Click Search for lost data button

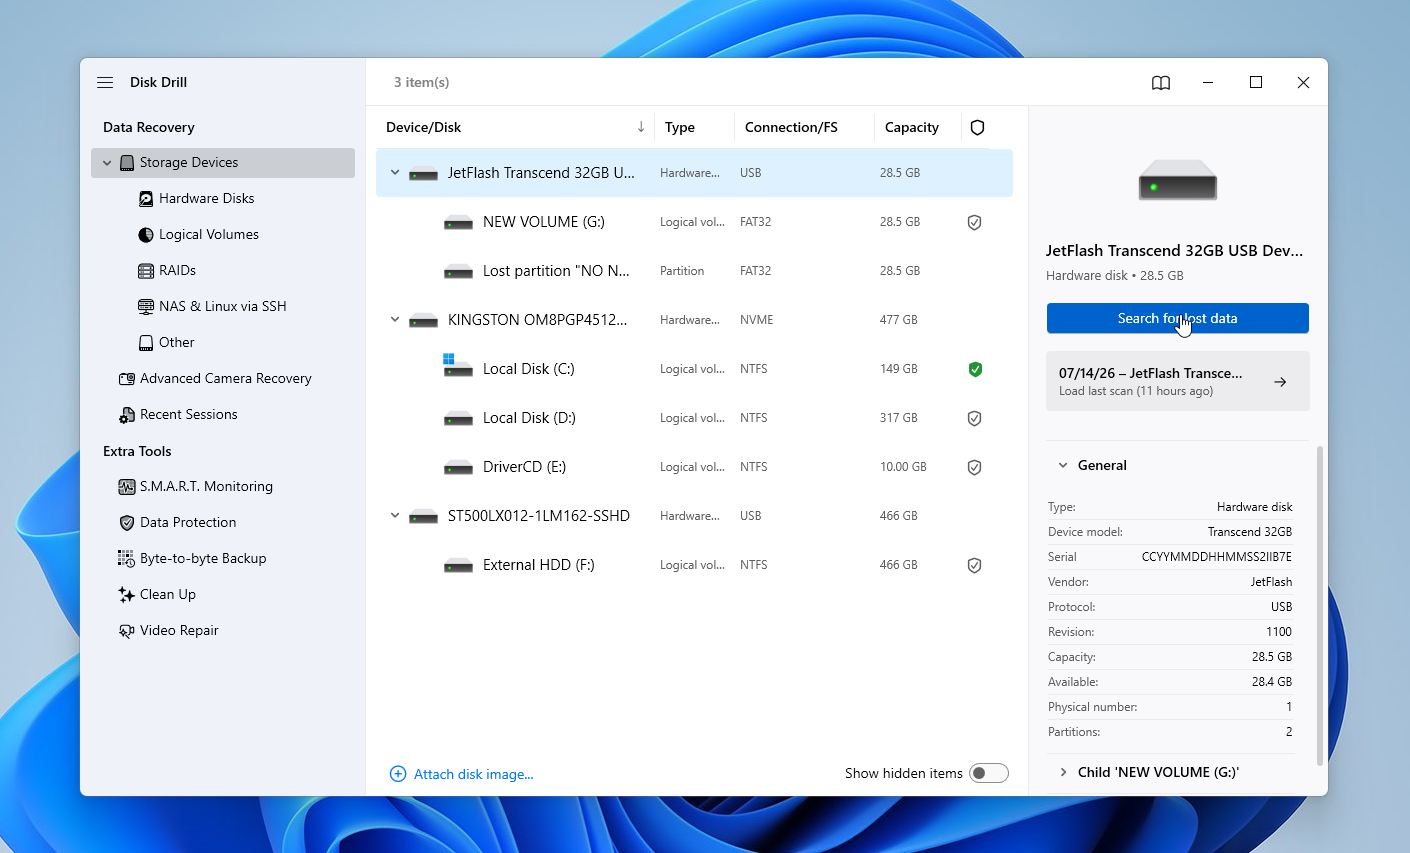click(x=1177, y=318)
